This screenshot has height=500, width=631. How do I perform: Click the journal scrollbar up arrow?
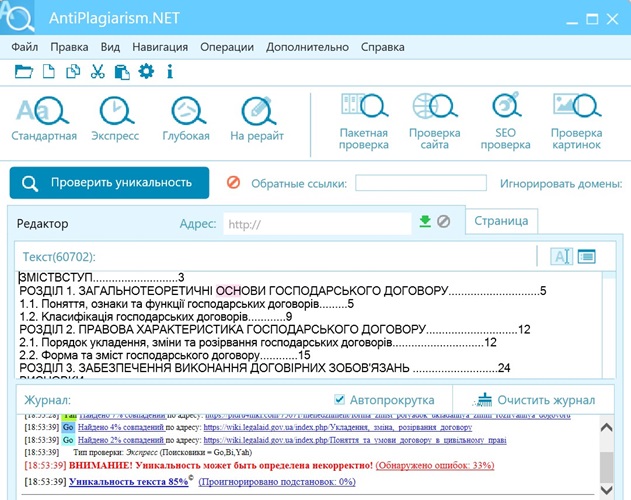606,428
